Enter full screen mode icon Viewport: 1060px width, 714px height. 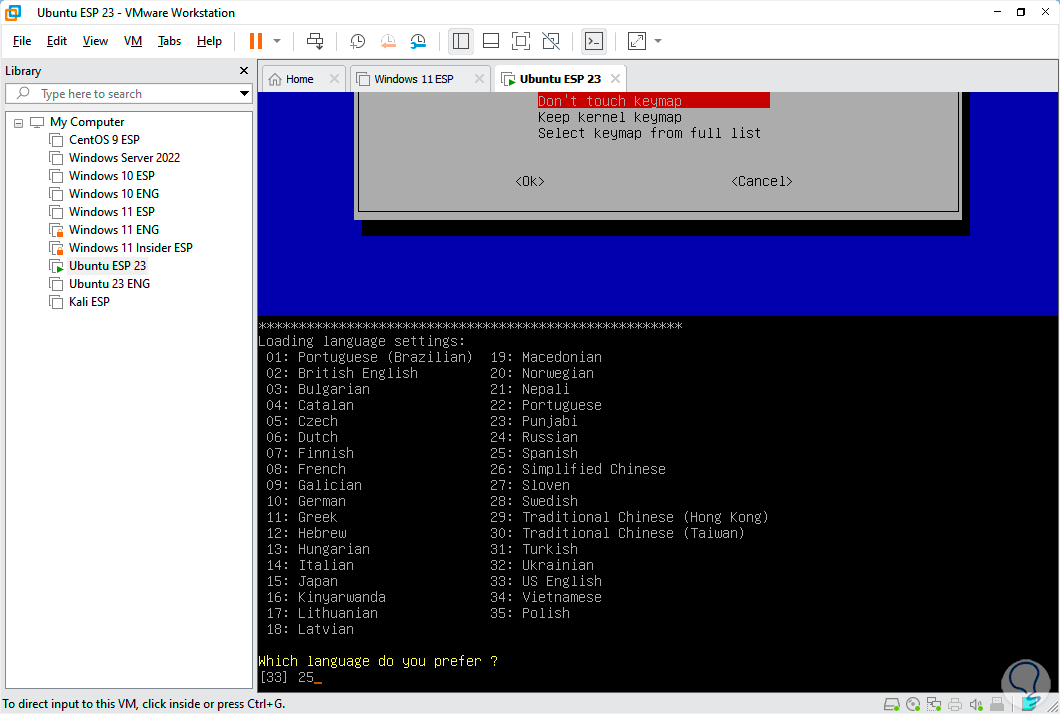[521, 41]
